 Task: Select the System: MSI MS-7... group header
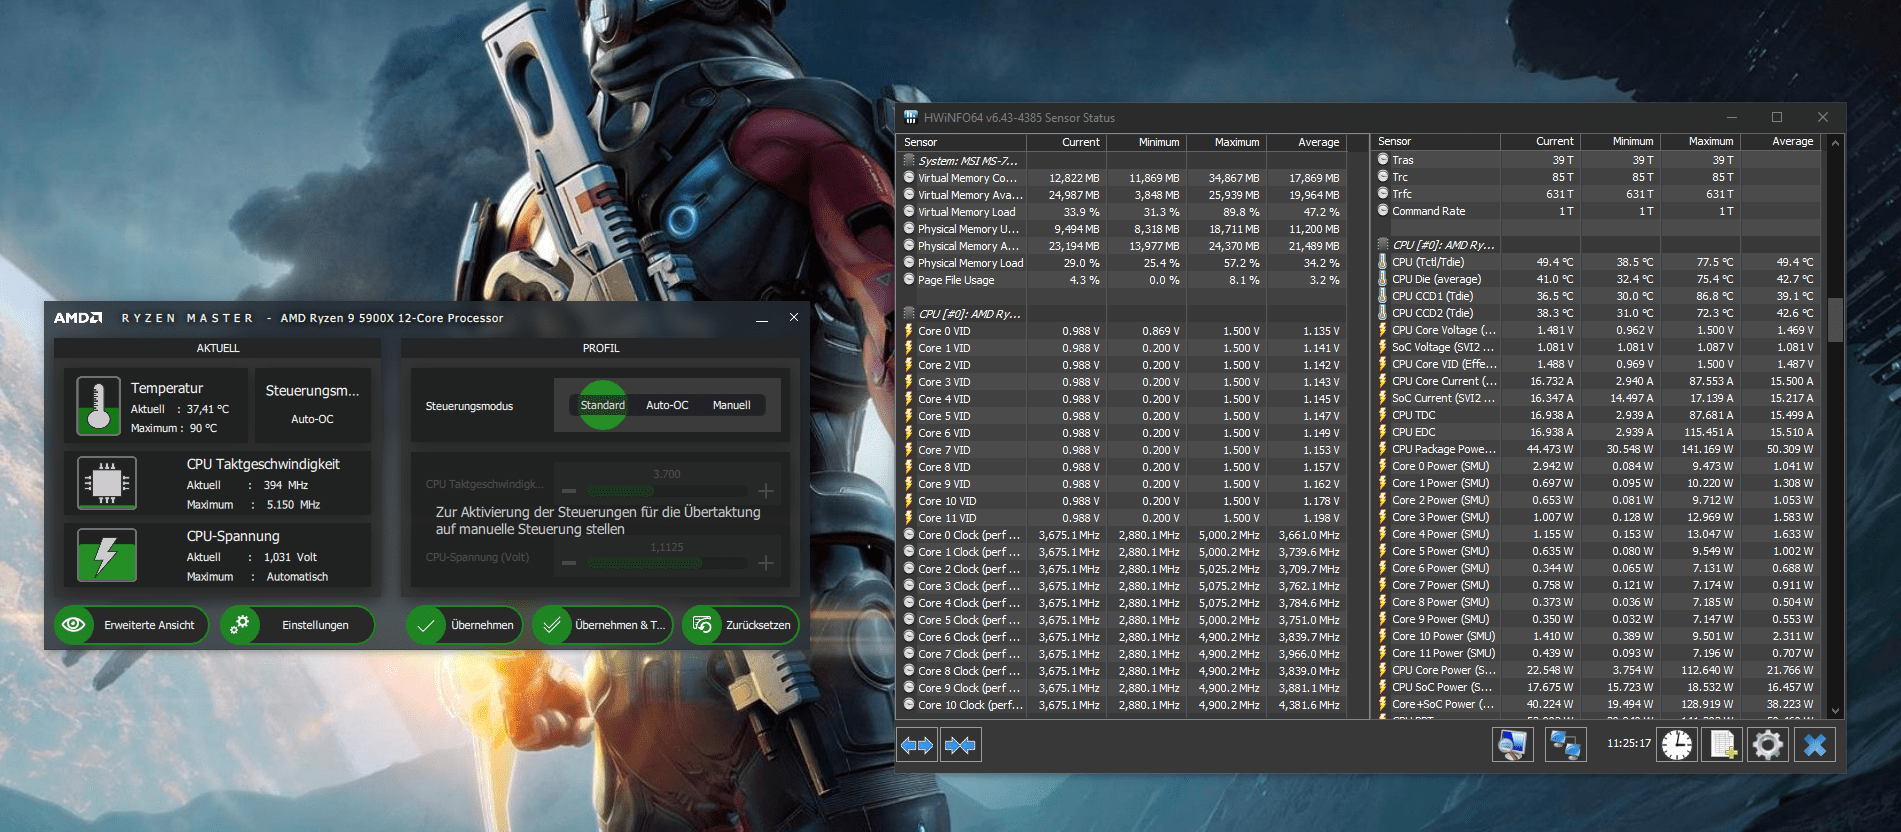click(x=1122, y=161)
